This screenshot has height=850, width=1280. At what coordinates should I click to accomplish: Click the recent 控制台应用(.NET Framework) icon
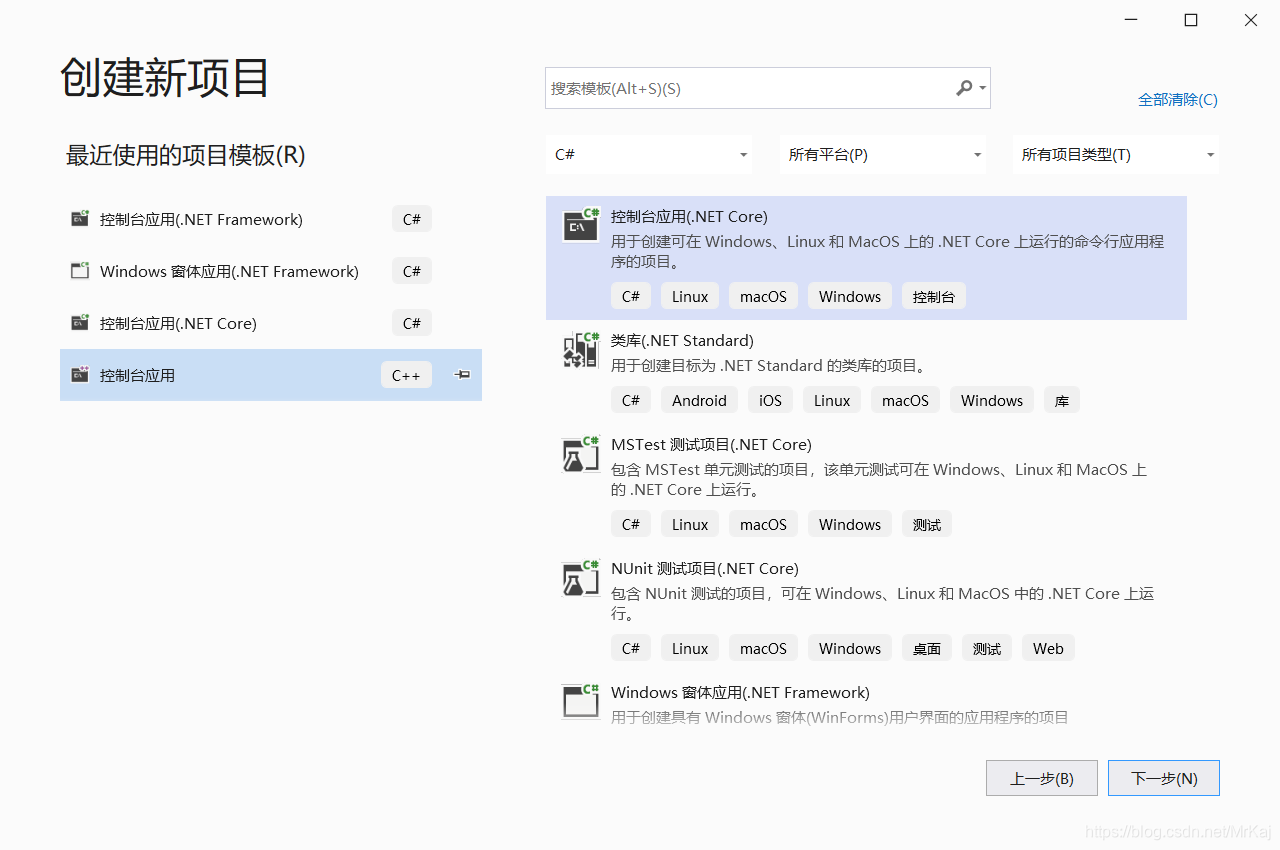pyautogui.click(x=80, y=219)
